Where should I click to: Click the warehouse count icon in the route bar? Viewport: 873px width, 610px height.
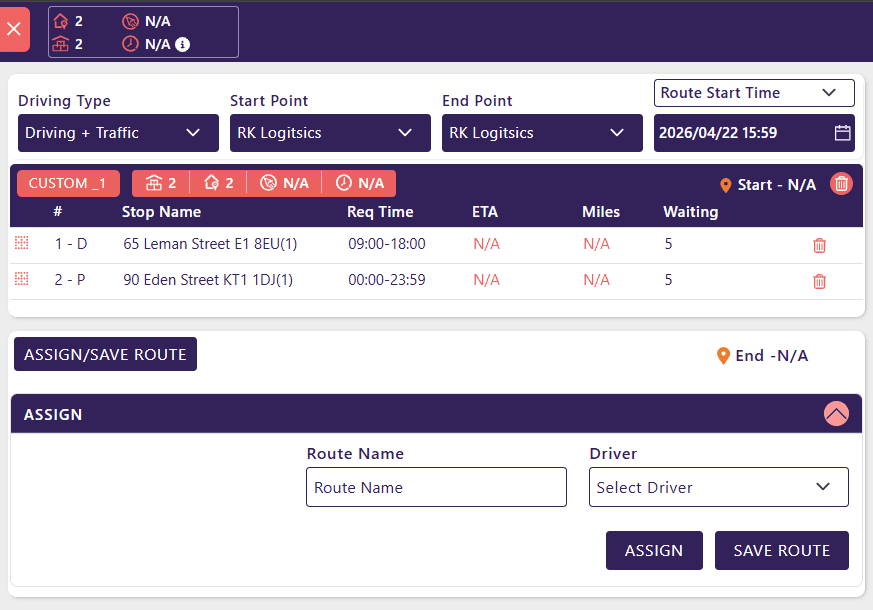click(154, 183)
